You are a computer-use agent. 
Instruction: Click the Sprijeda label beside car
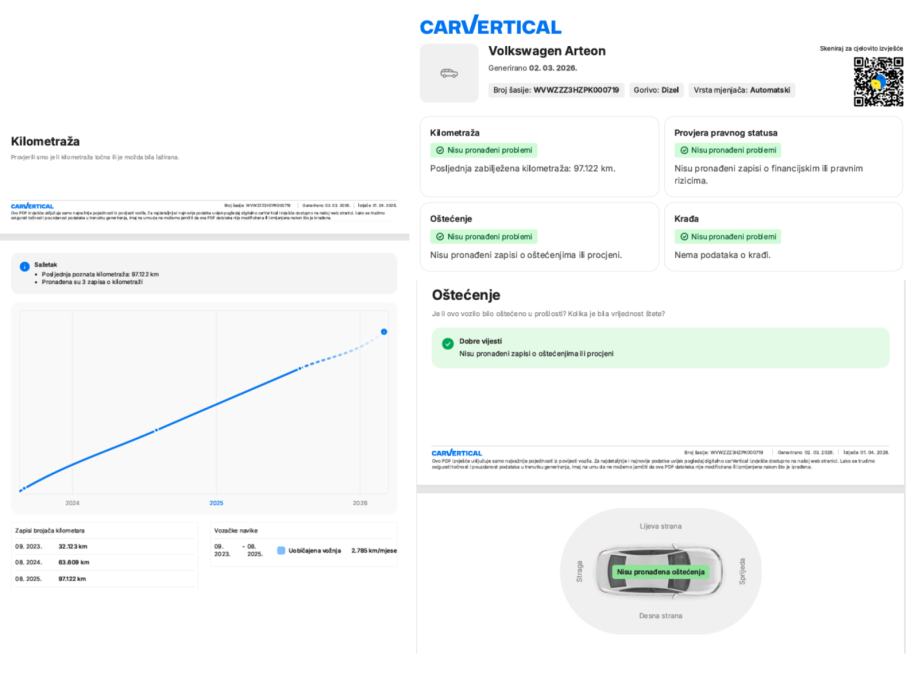click(741, 571)
